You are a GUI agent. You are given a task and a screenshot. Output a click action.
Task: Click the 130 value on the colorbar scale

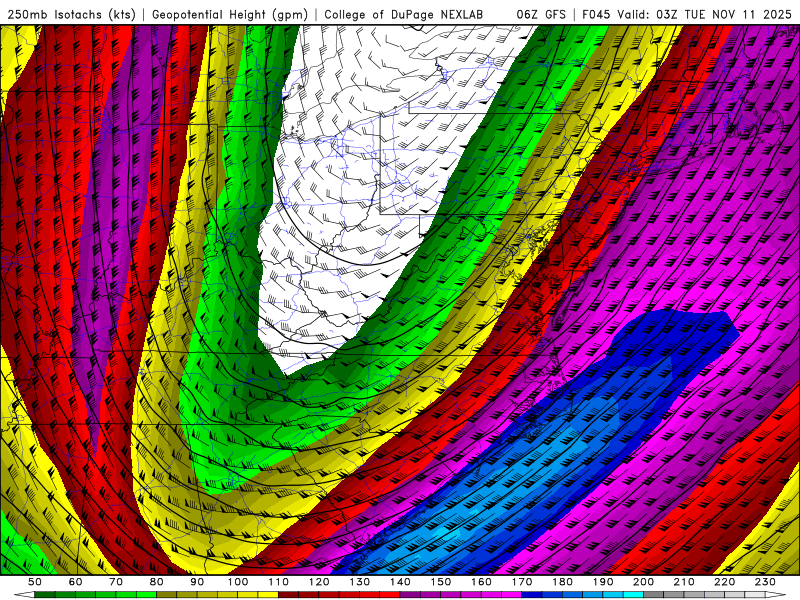pos(360,582)
